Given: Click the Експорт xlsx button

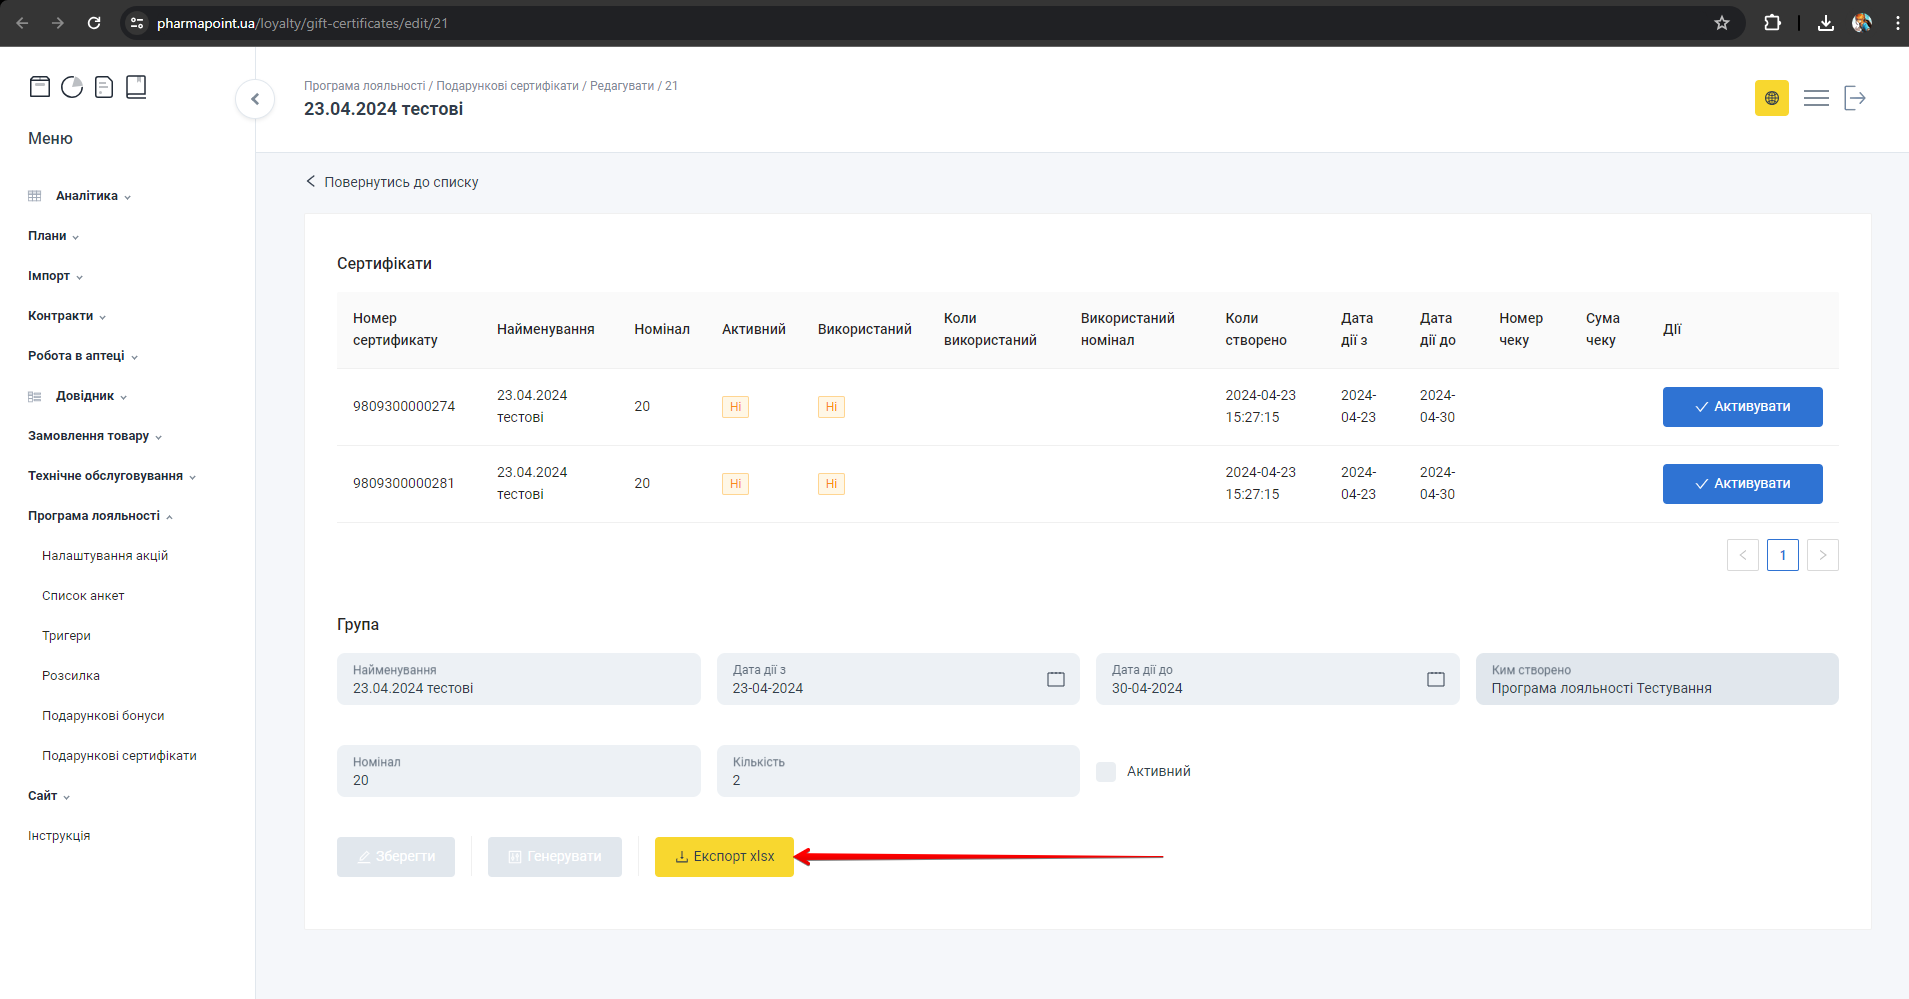Looking at the screenshot, I should coord(723,856).
